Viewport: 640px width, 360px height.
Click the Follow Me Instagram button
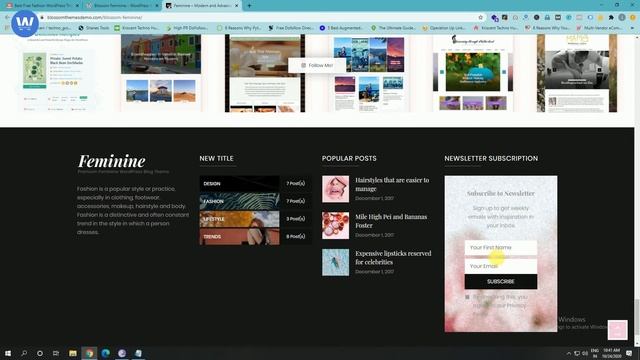coord(317,65)
